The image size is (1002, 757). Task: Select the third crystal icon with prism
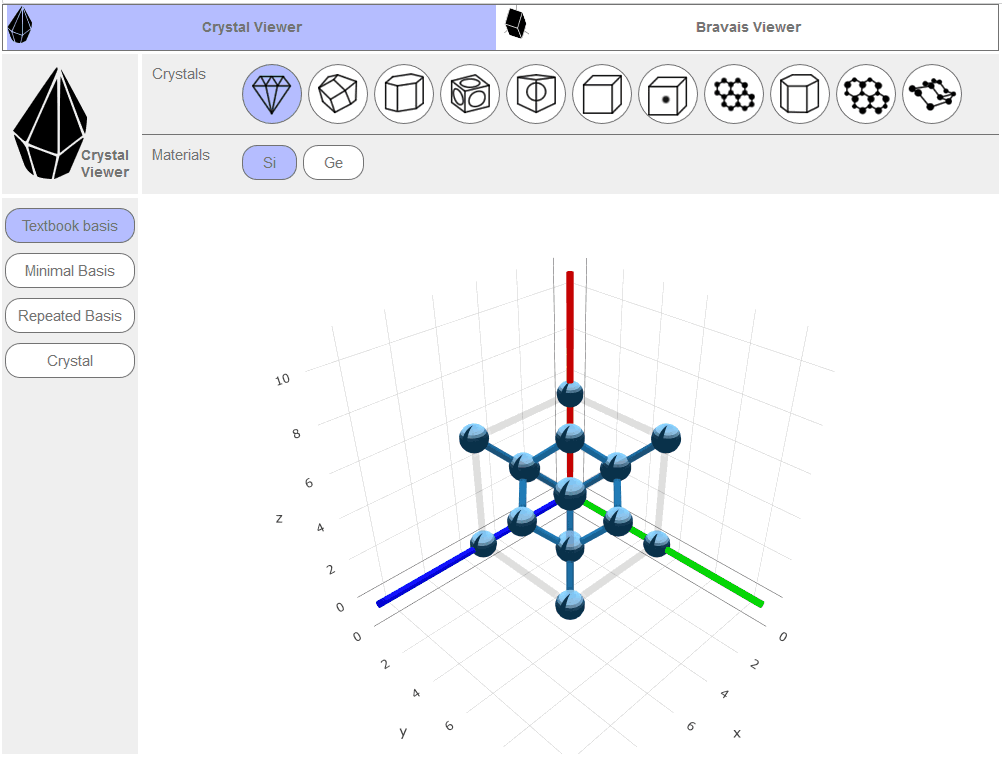tap(404, 95)
